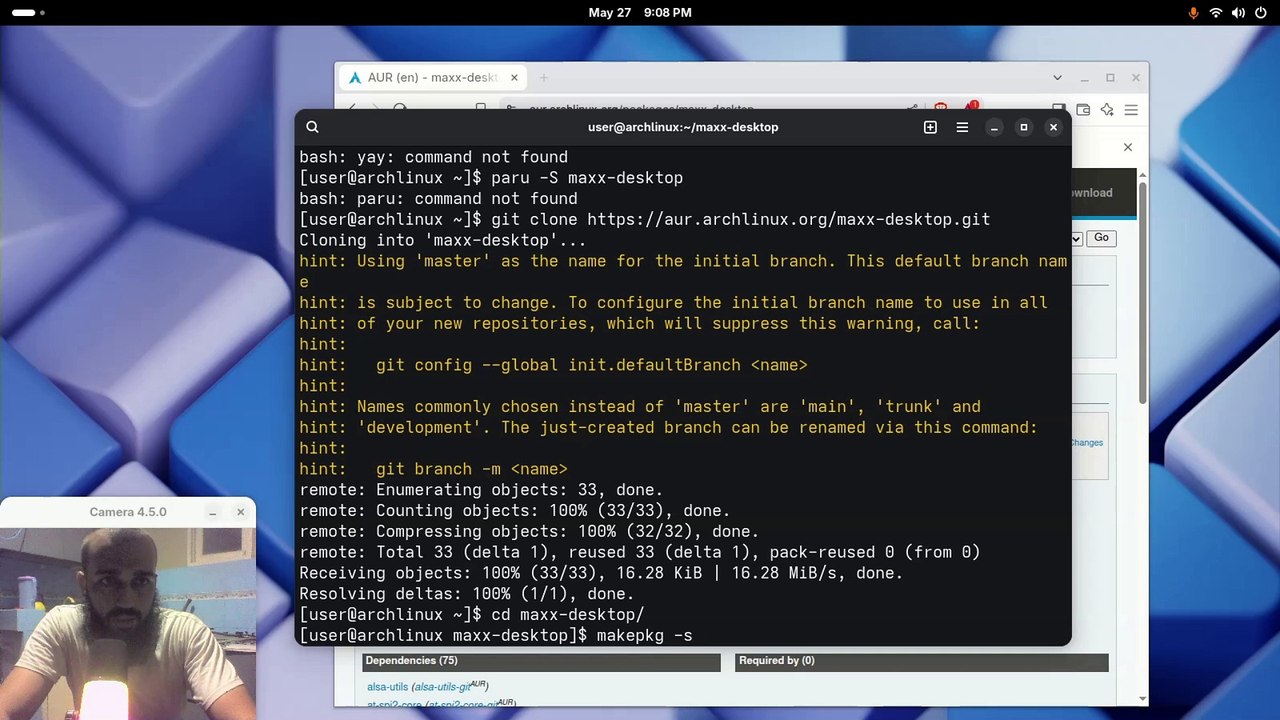
Task: Add a new browser tab
Action: click(544, 77)
